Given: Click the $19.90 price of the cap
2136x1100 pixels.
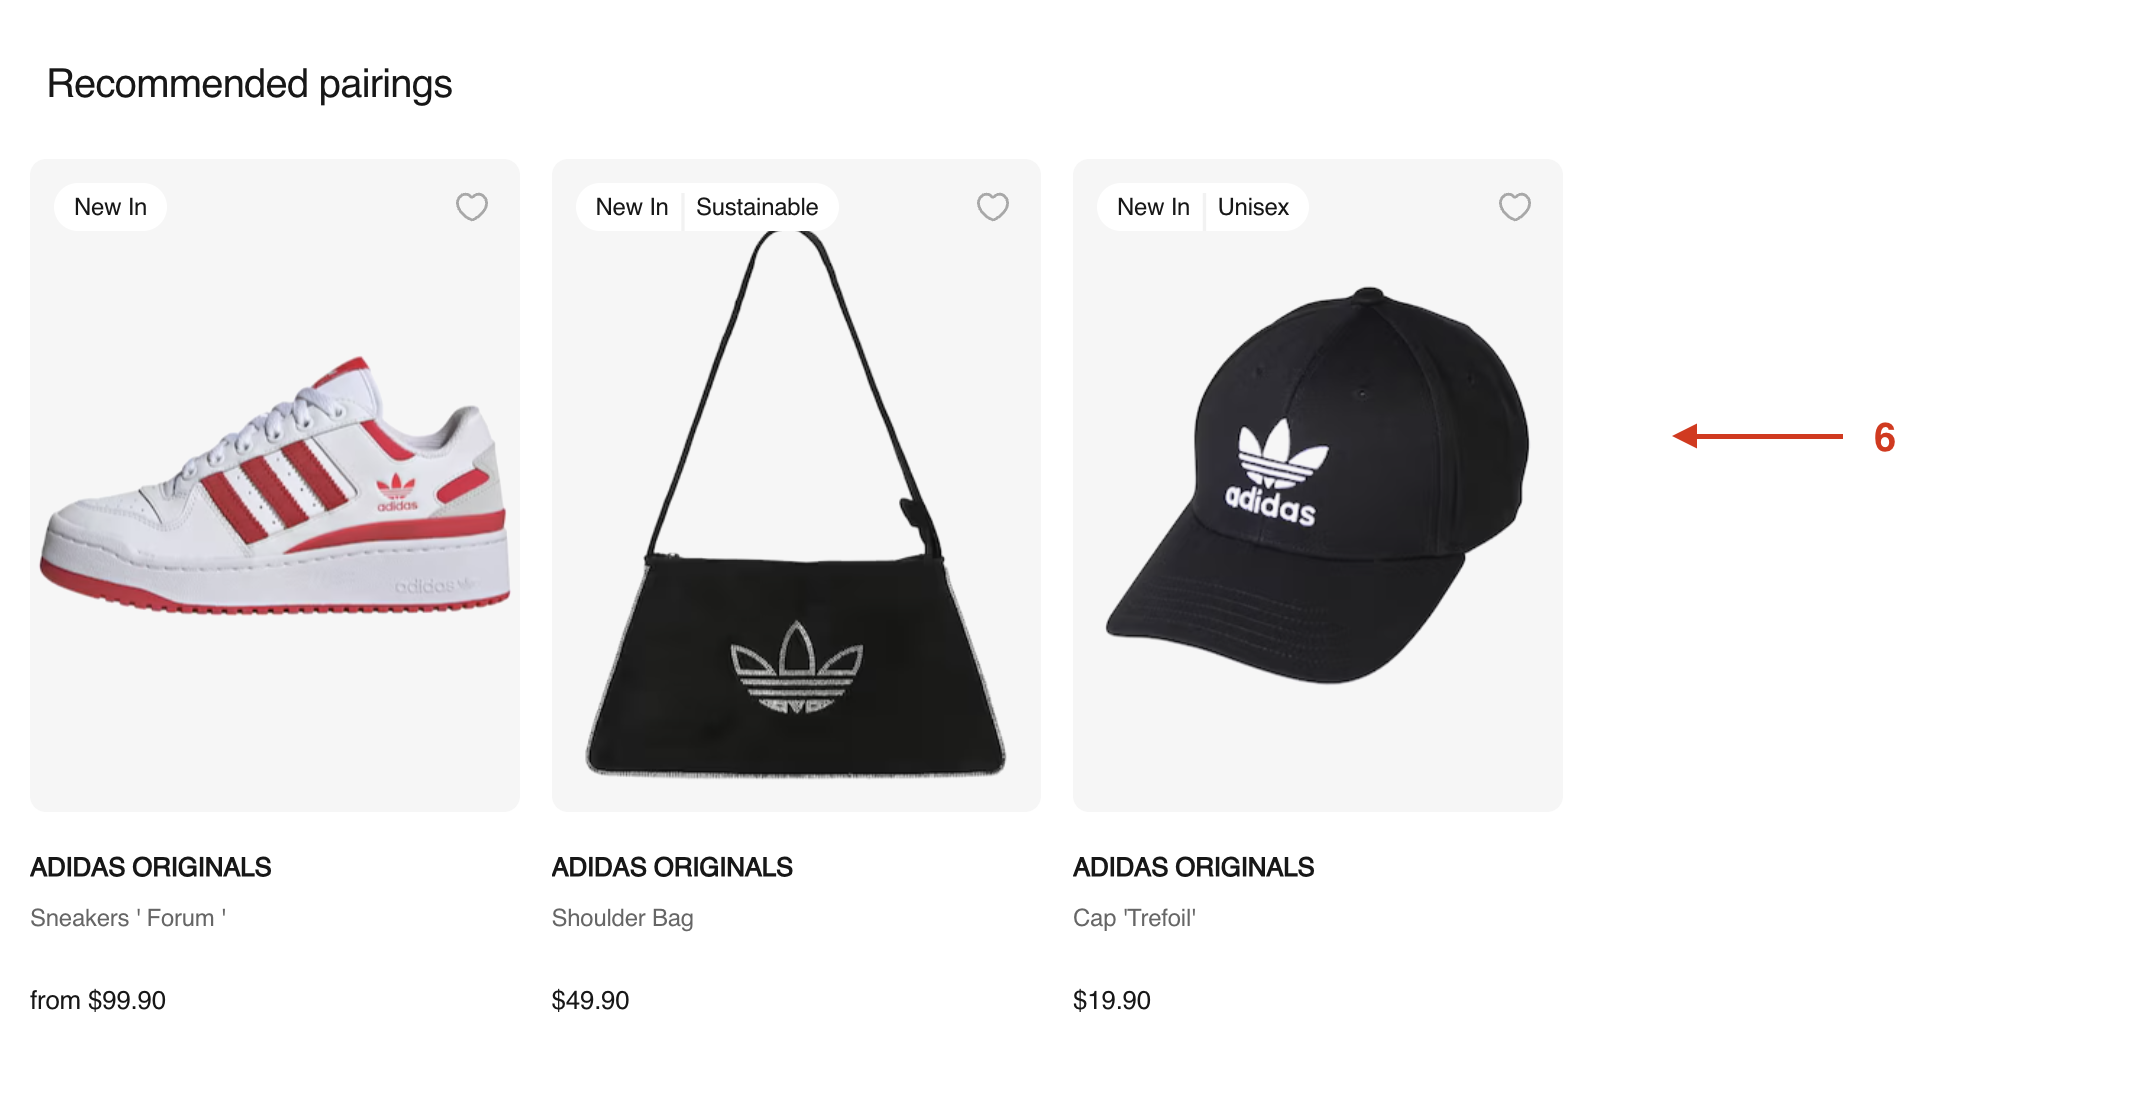Looking at the screenshot, I should 1112,1000.
